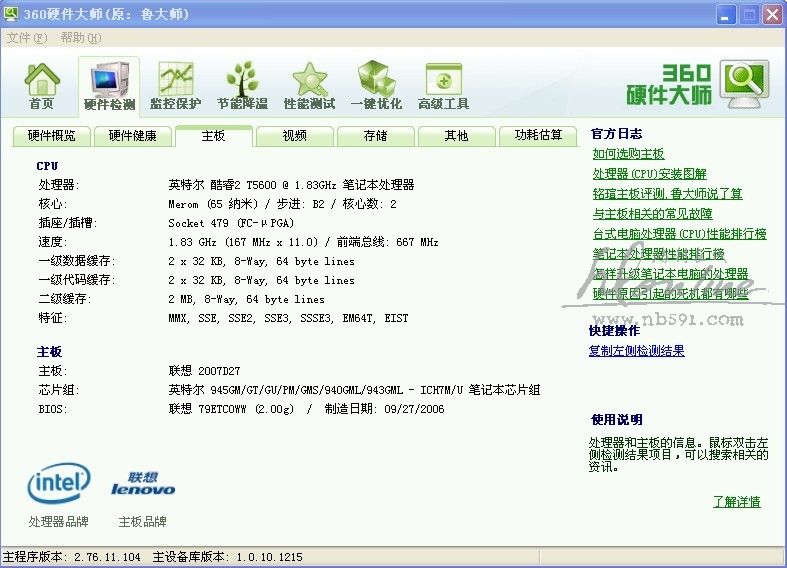Open link 与主板相关的常见故障
The image size is (787, 568).
click(652, 214)
